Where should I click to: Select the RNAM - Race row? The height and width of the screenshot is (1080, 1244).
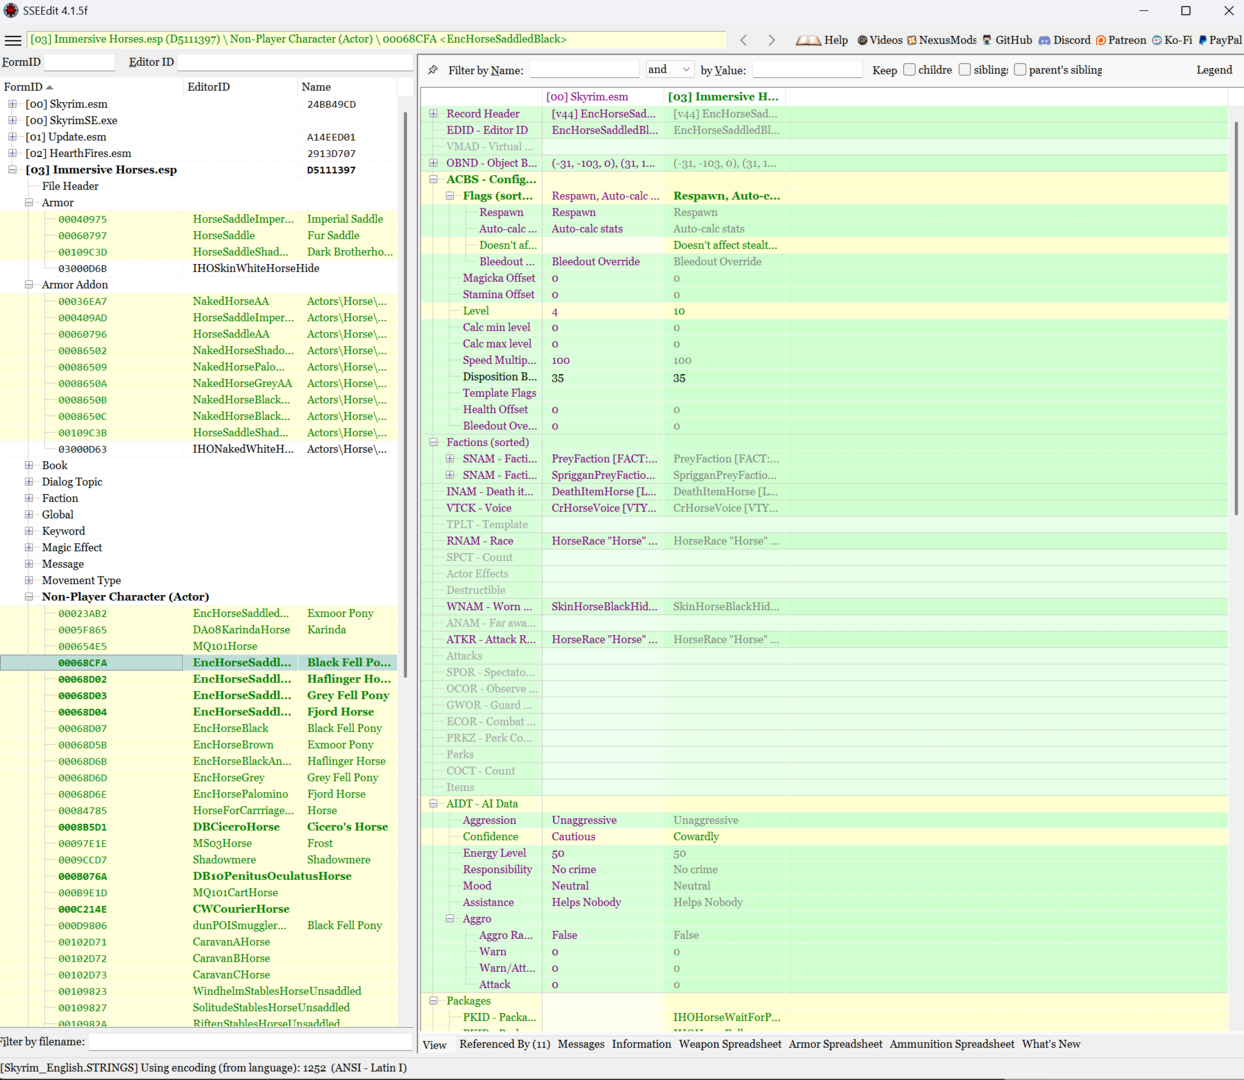pos(825,541)
